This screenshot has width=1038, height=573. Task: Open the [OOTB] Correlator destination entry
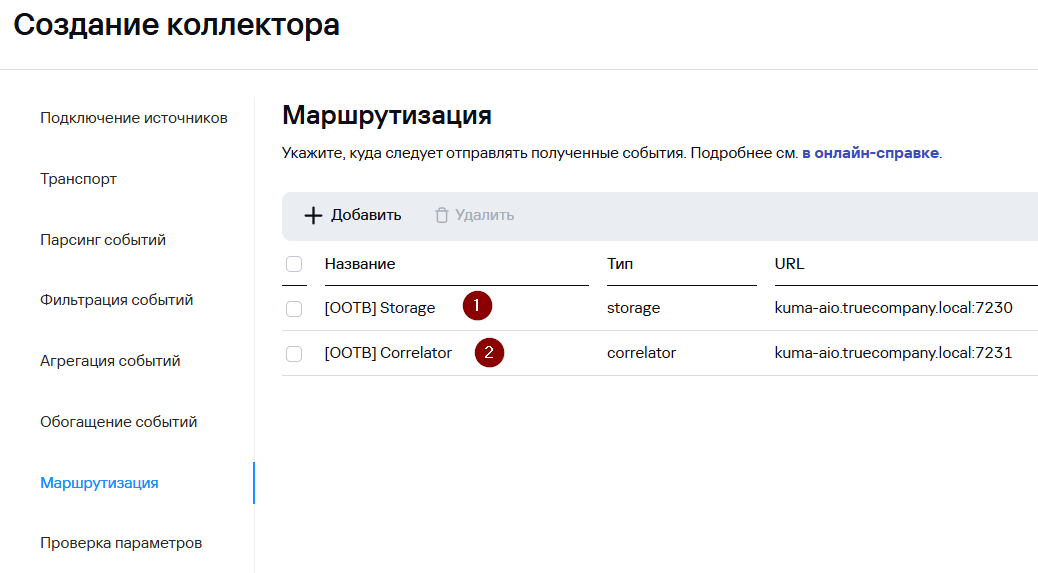[388, 353]
